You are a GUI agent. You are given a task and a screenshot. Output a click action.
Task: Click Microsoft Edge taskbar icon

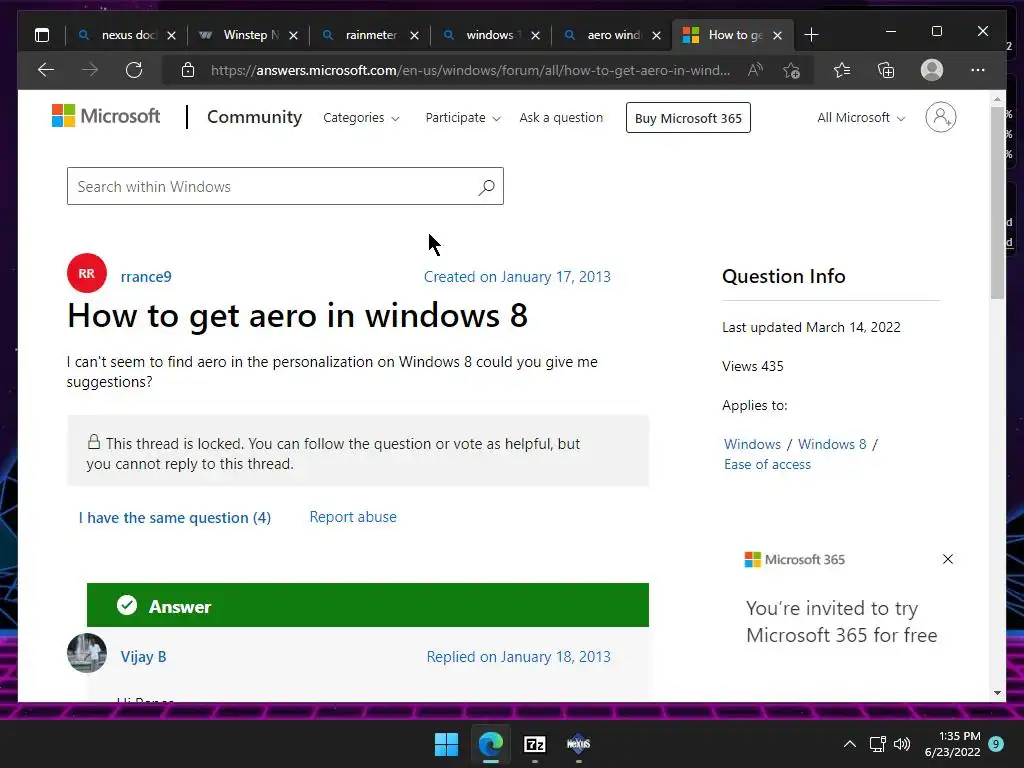click(x=490, y=744)
